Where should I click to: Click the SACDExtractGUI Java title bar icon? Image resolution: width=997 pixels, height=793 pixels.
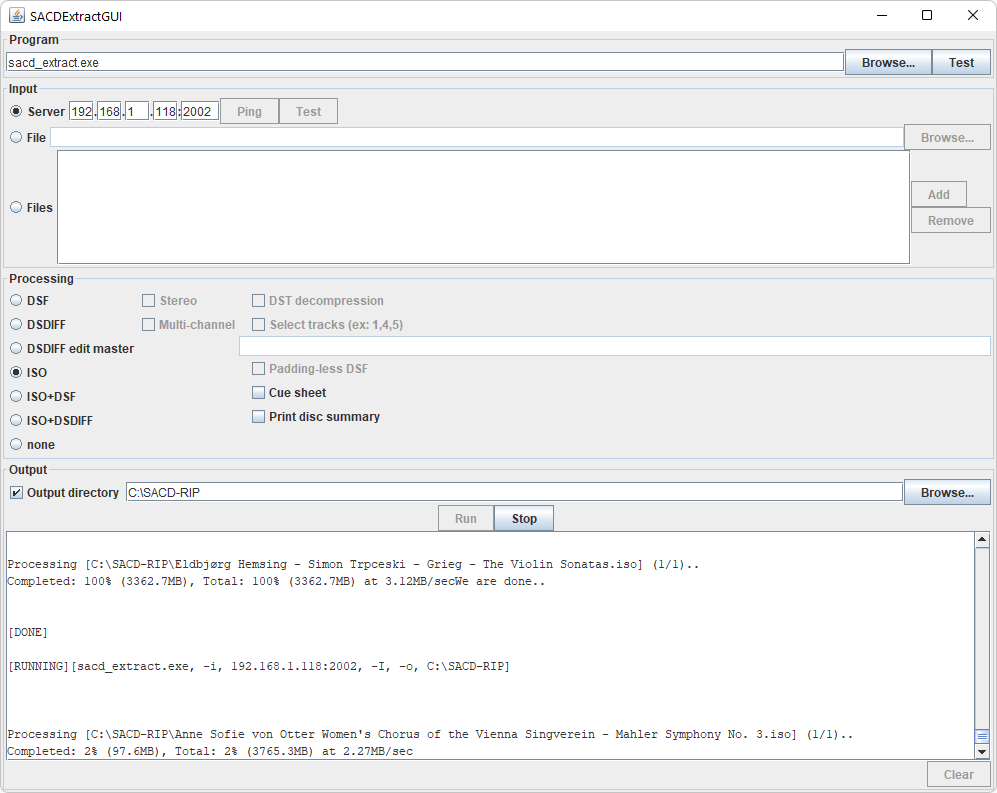coord(17,15)
